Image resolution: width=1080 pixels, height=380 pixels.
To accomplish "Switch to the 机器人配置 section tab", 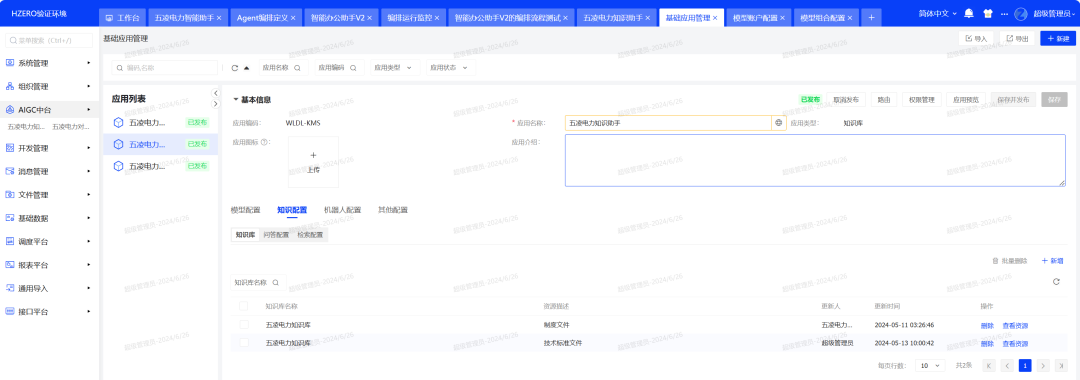I will [x=342, y=209].
